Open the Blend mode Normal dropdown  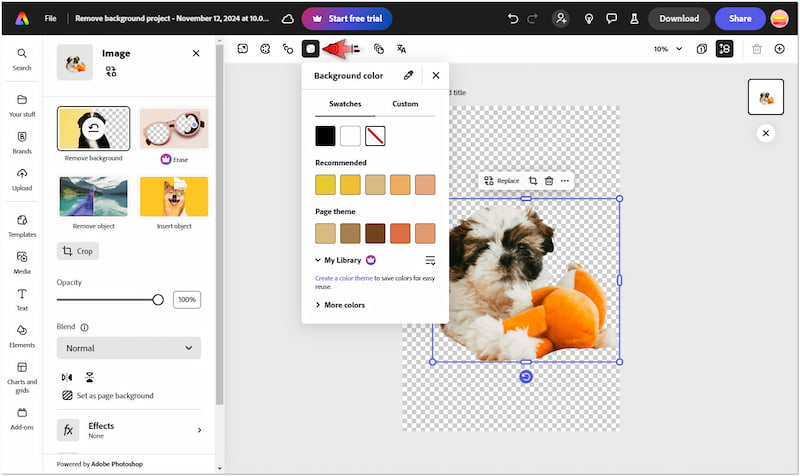(x=128, y=348)
